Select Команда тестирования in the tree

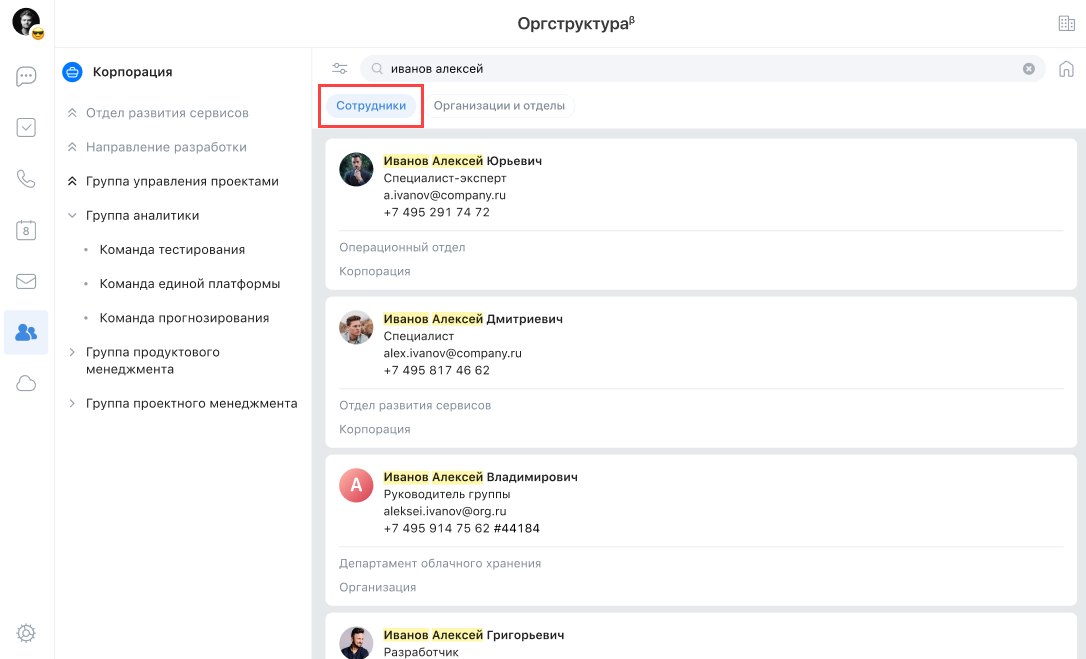(172, 250)
